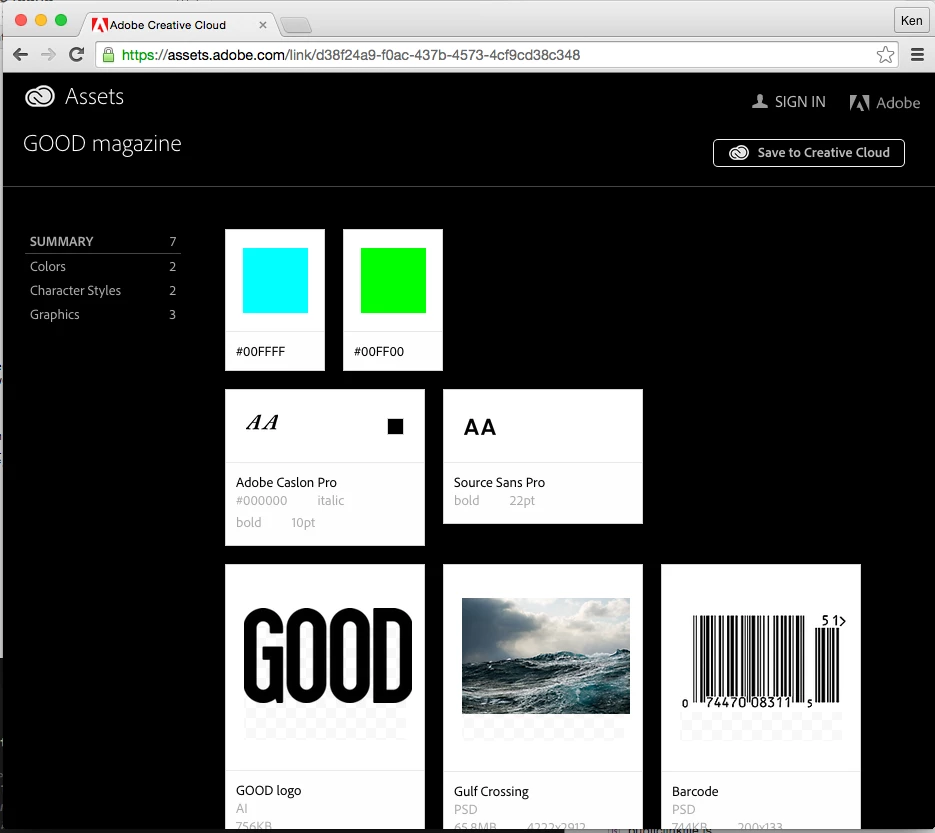This screenshot has width=935, height=833.
Task: Open the Gulf Crossing ocean thumbnail
Action: click(546, 656)
